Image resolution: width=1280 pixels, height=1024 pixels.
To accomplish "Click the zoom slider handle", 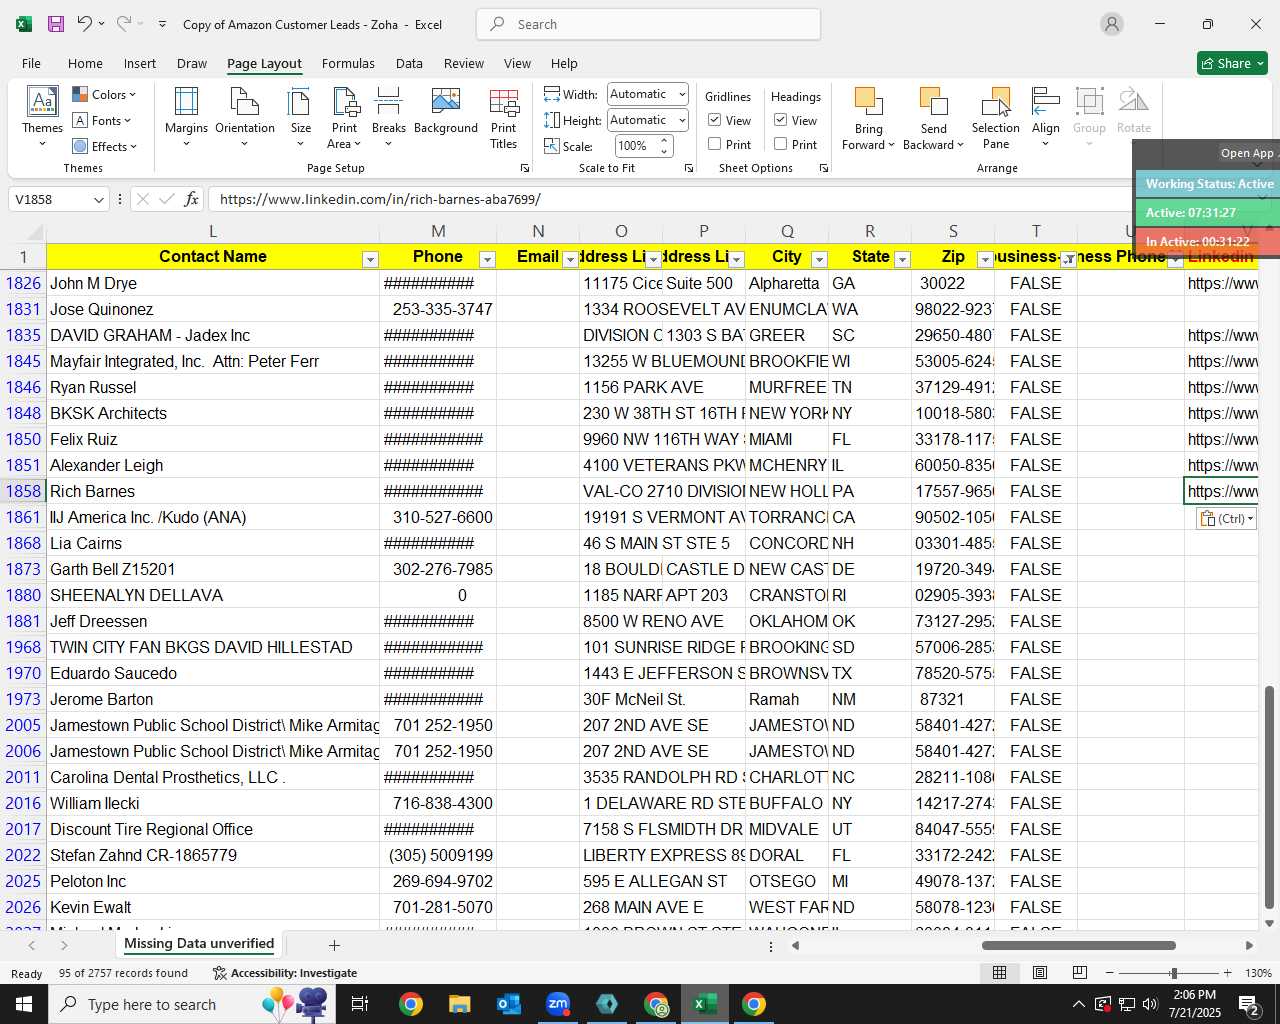I will point(1173,973).
